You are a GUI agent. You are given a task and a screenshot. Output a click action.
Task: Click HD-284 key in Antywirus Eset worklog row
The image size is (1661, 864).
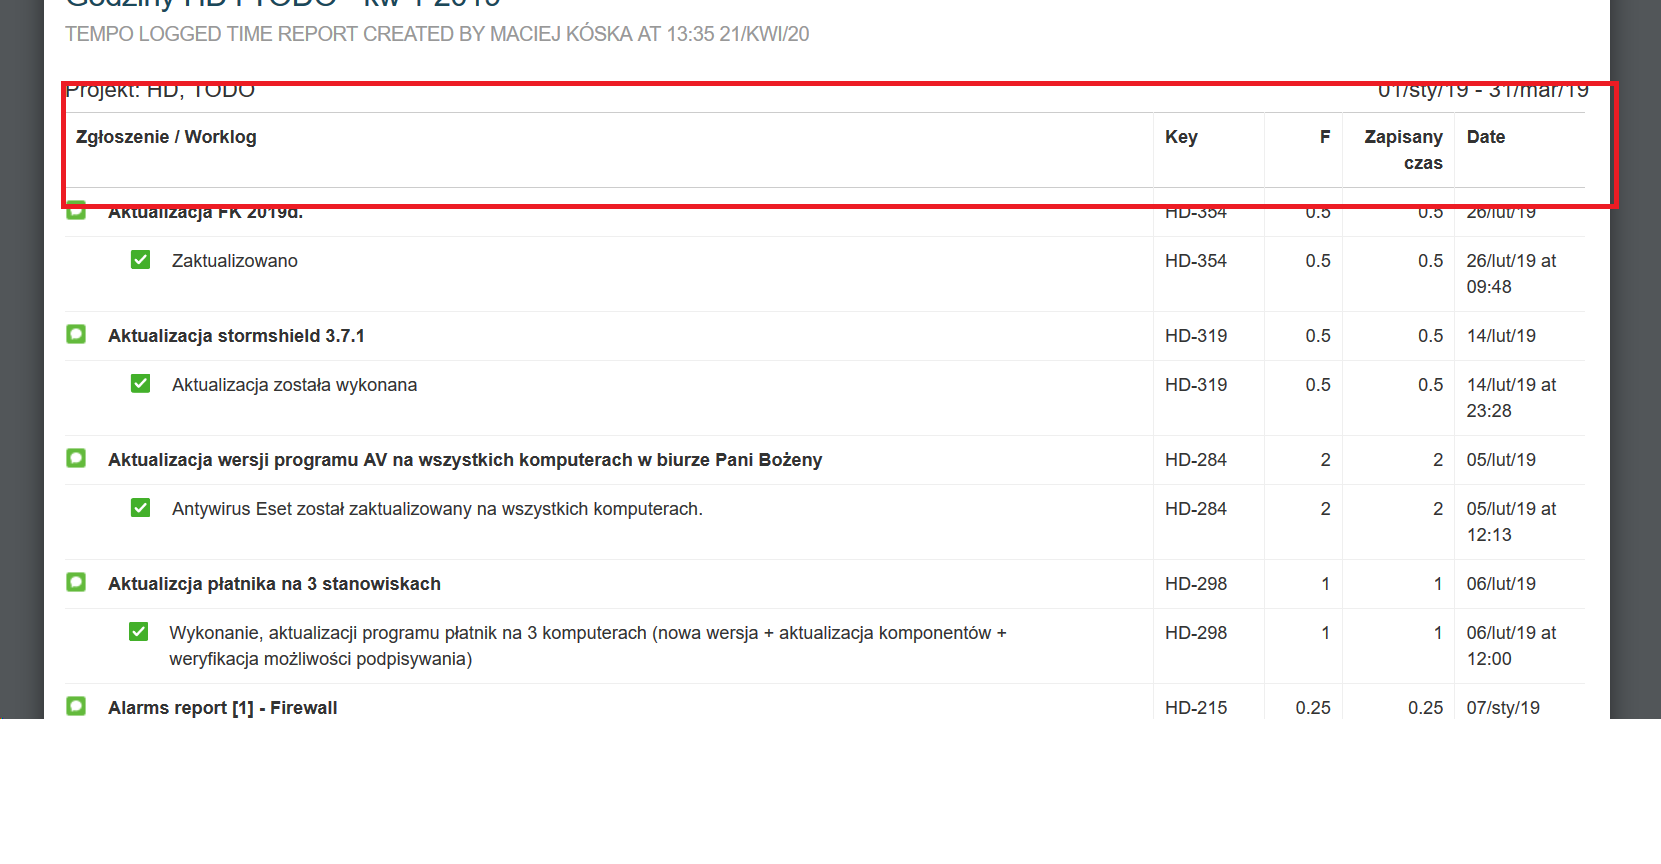1195,509
